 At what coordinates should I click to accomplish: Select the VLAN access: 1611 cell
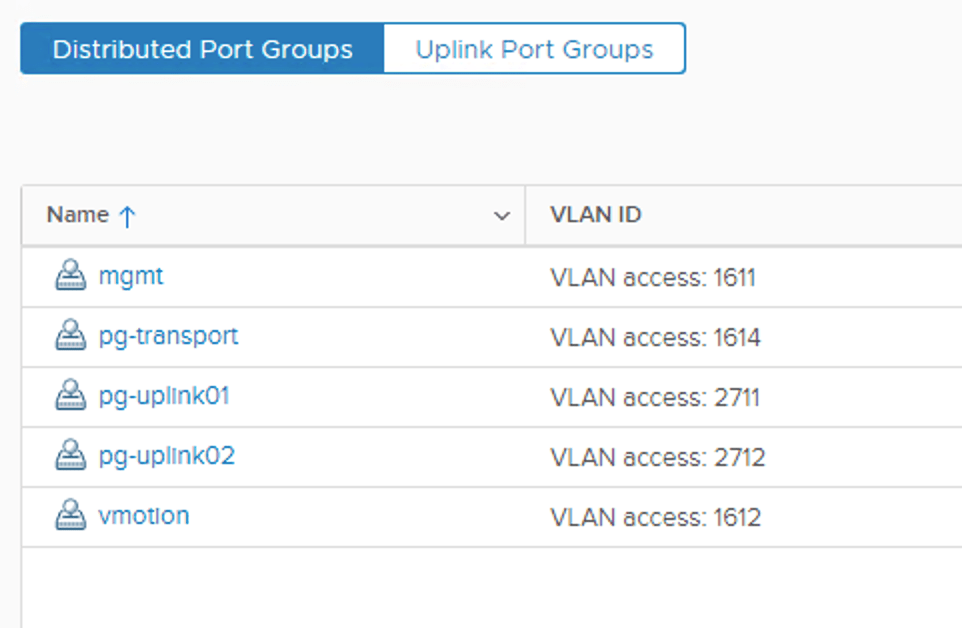pos(653,277)
